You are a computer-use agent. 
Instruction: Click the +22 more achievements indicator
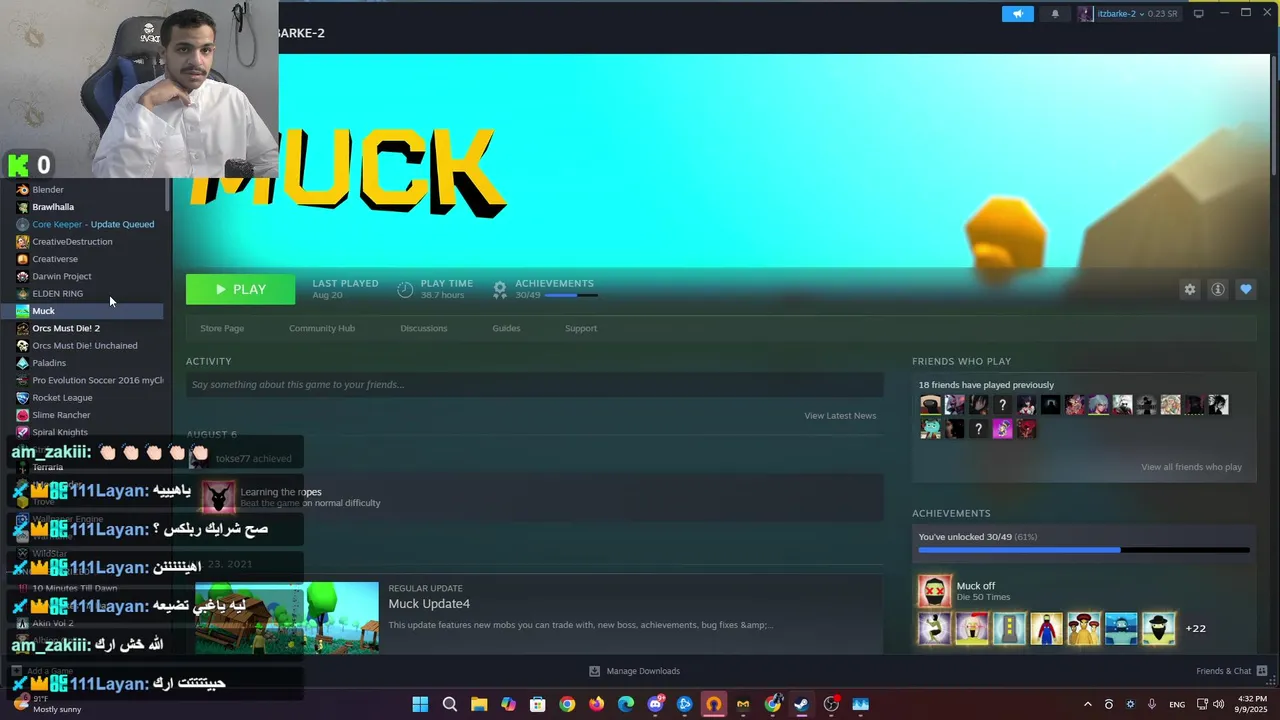[1196, 629]
